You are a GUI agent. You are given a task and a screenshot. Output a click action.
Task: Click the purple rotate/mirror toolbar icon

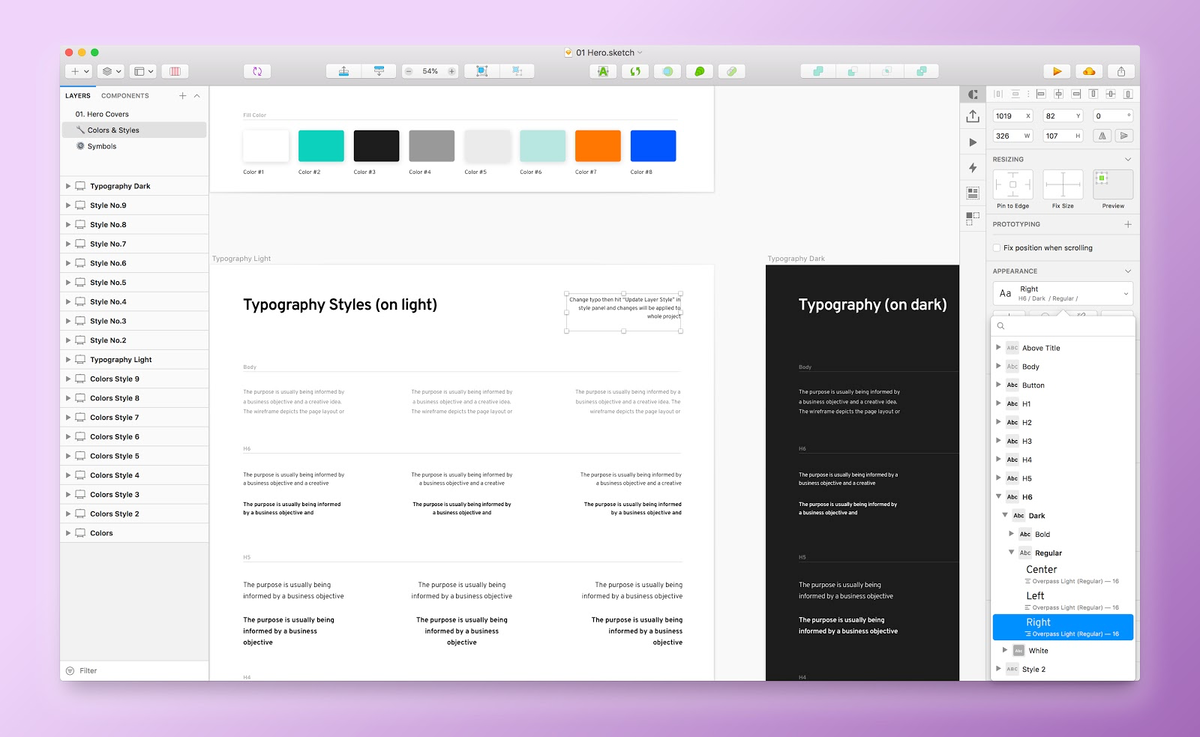coord(257,71)
